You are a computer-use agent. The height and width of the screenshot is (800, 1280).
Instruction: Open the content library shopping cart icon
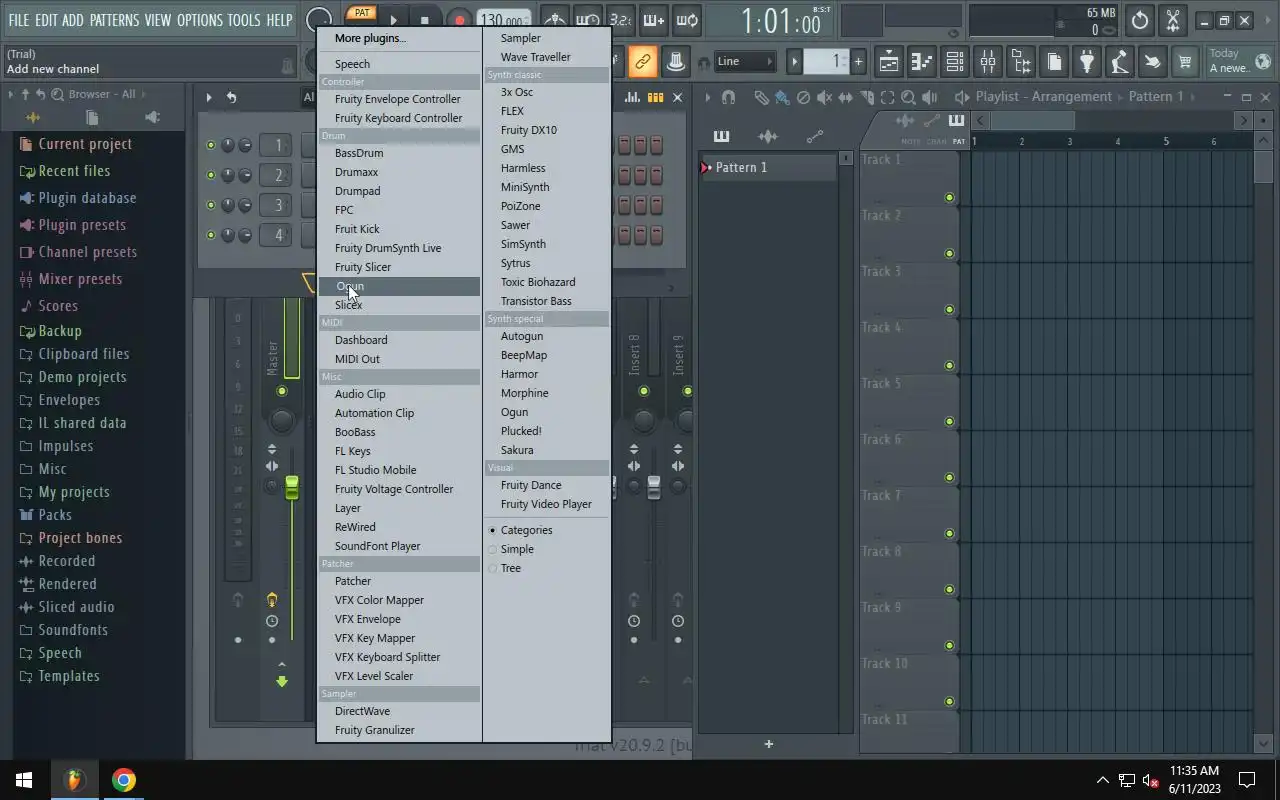[x=1185, y=62]
